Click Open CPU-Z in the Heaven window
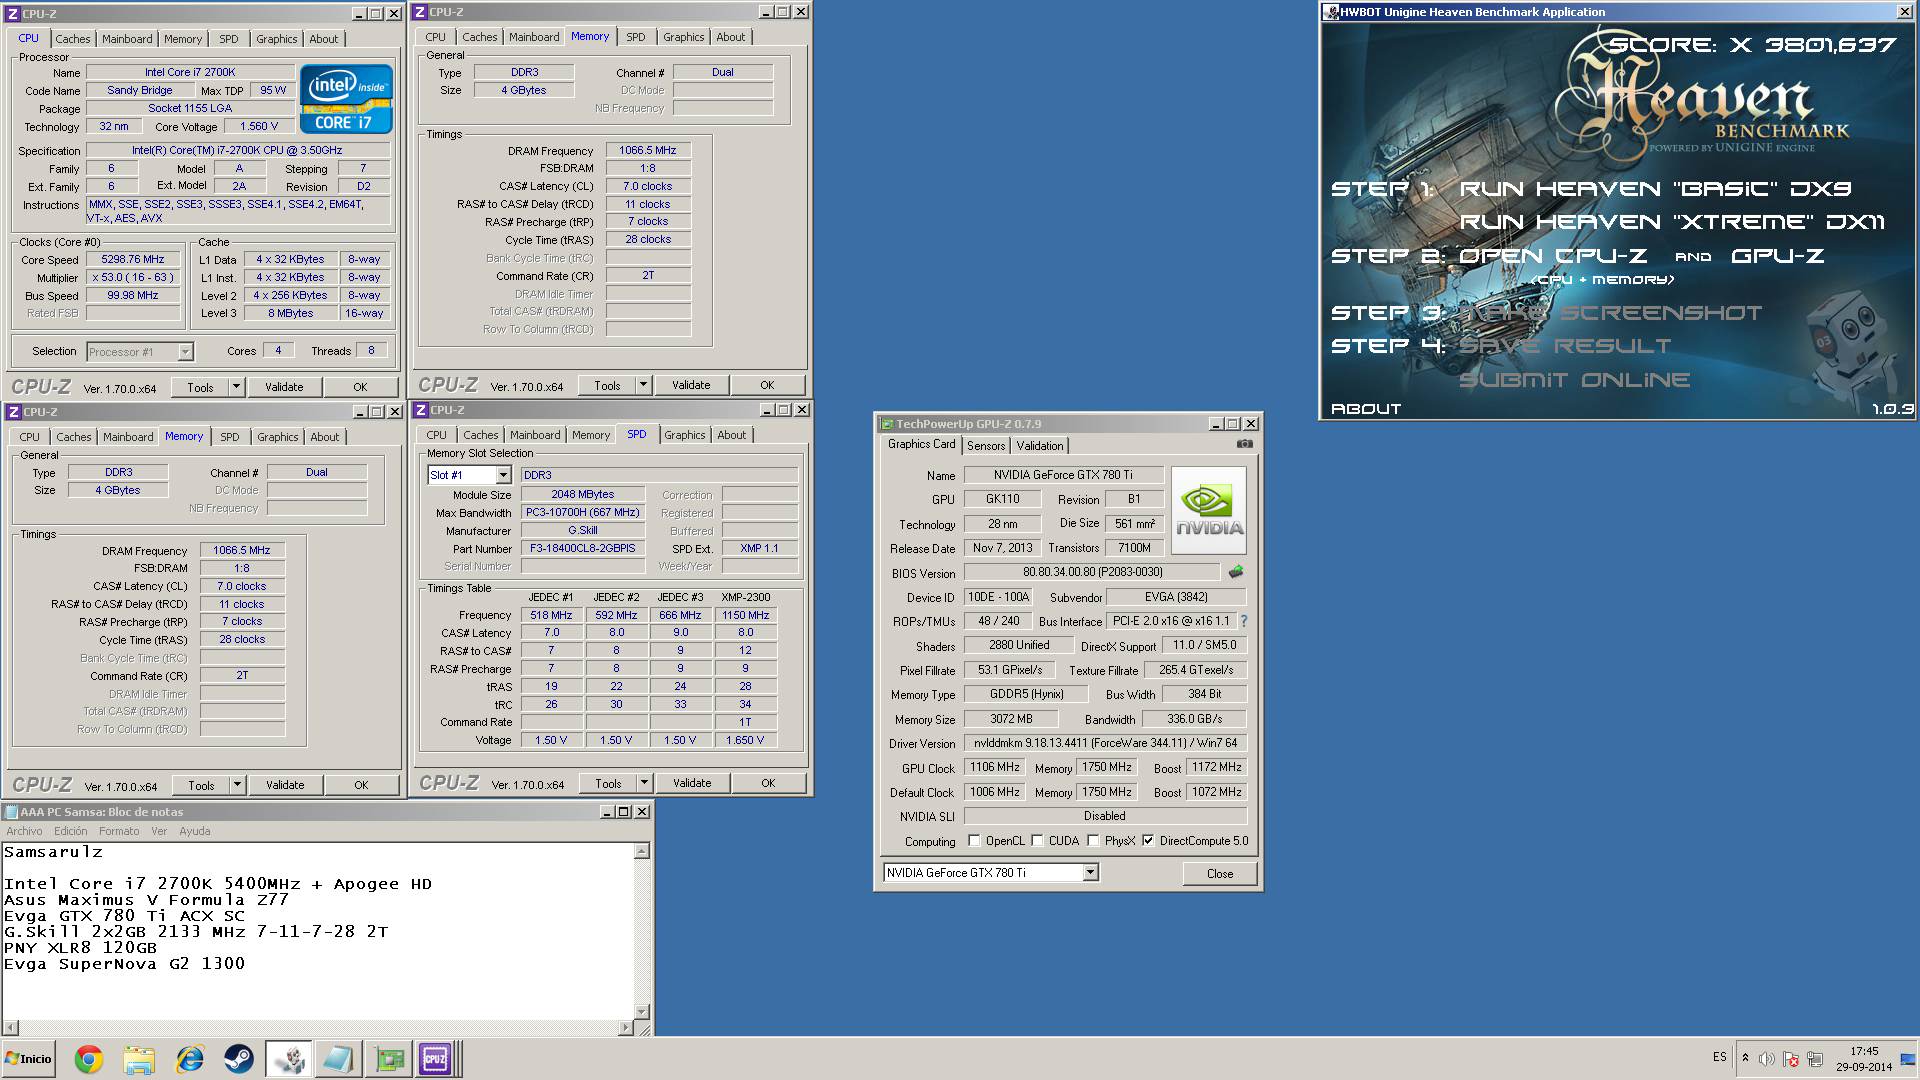 click(1552, 256)
